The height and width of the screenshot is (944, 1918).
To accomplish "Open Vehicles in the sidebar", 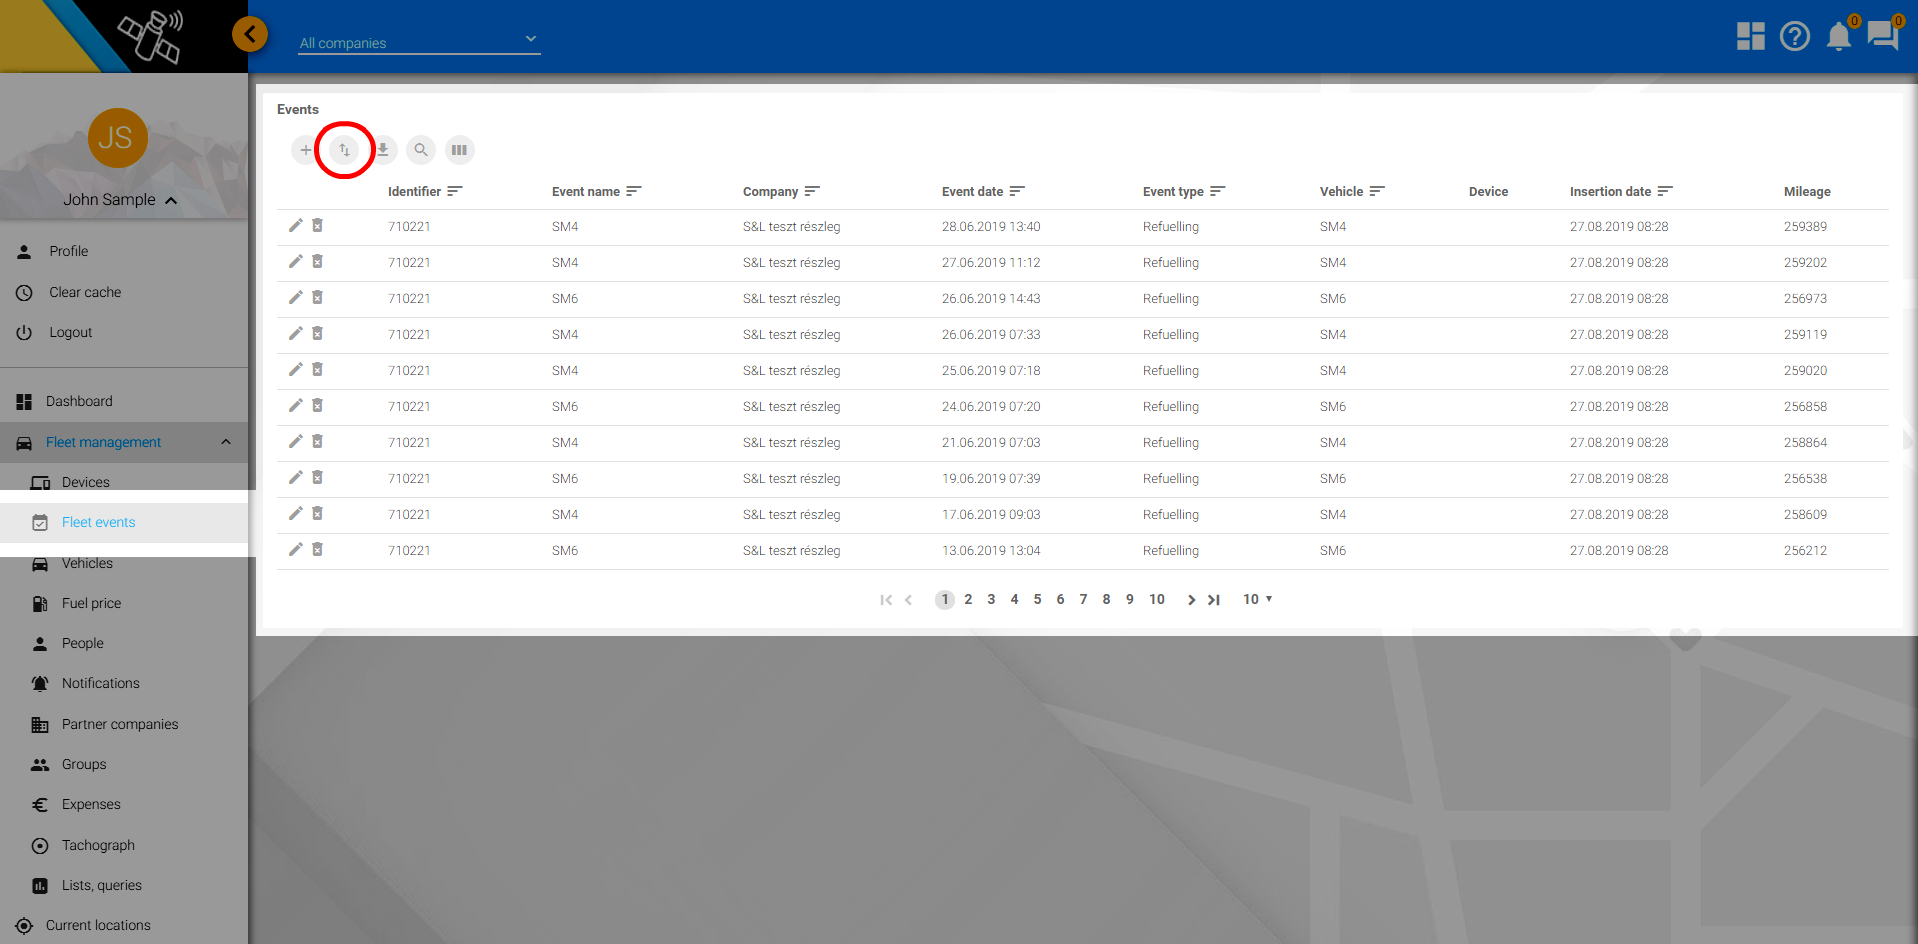I will [87, 563].
